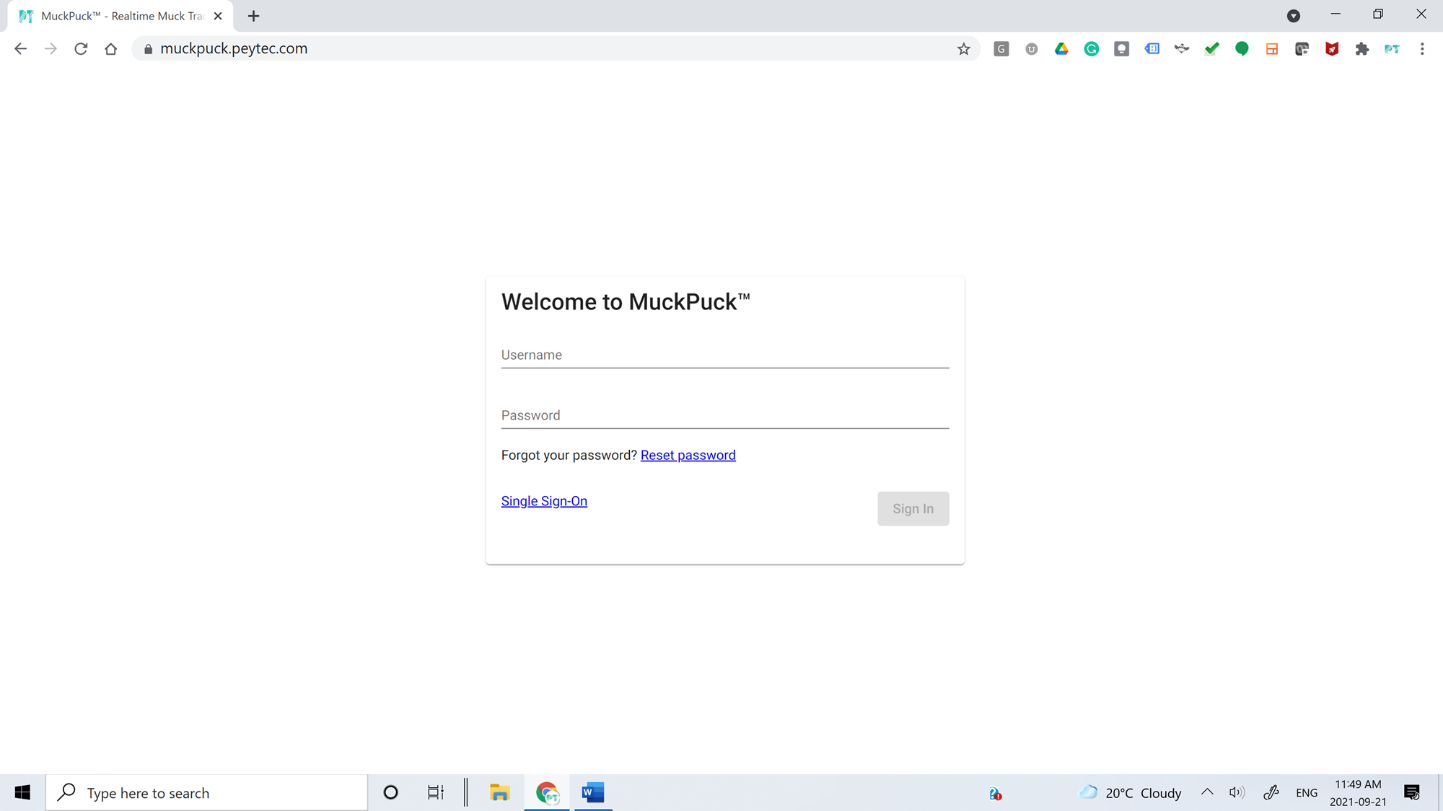Open the pen Windows Ink workspace icon
Image resolution: width=1443 pixels, height=811 pixels.
pyautogui.click(x=1271, y=793)
